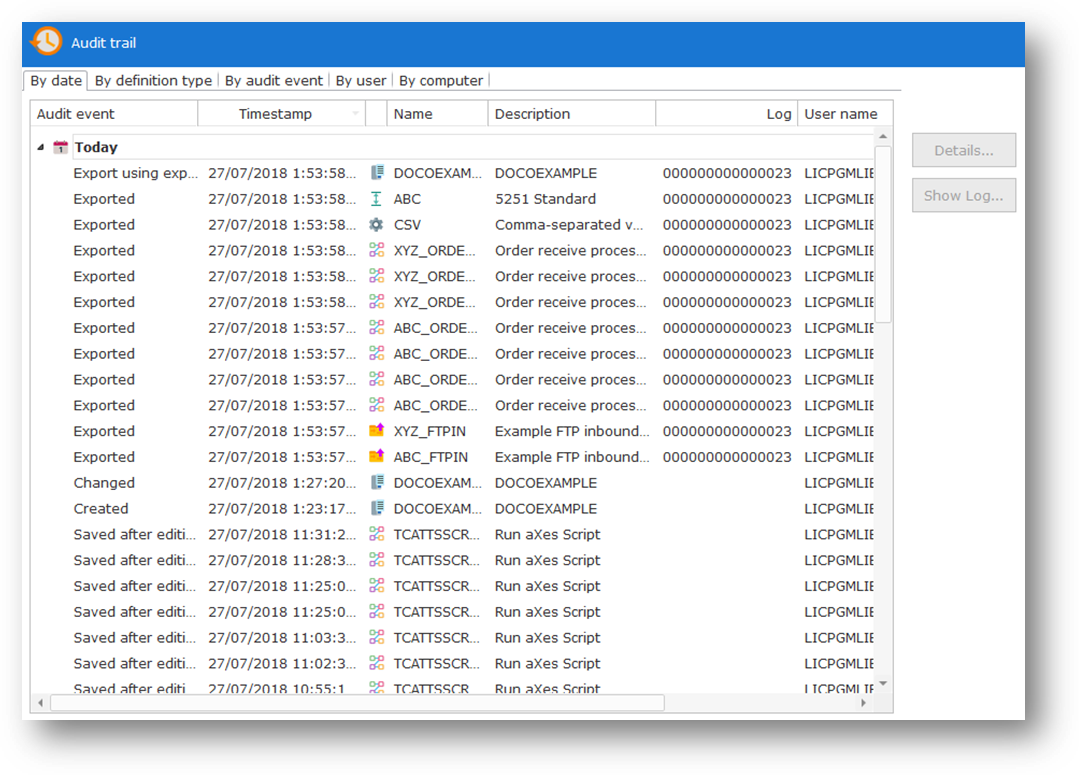The image size is (1079, 775).
Task: Click the Comma-separated v... description cell
Action: pos(569,224)
